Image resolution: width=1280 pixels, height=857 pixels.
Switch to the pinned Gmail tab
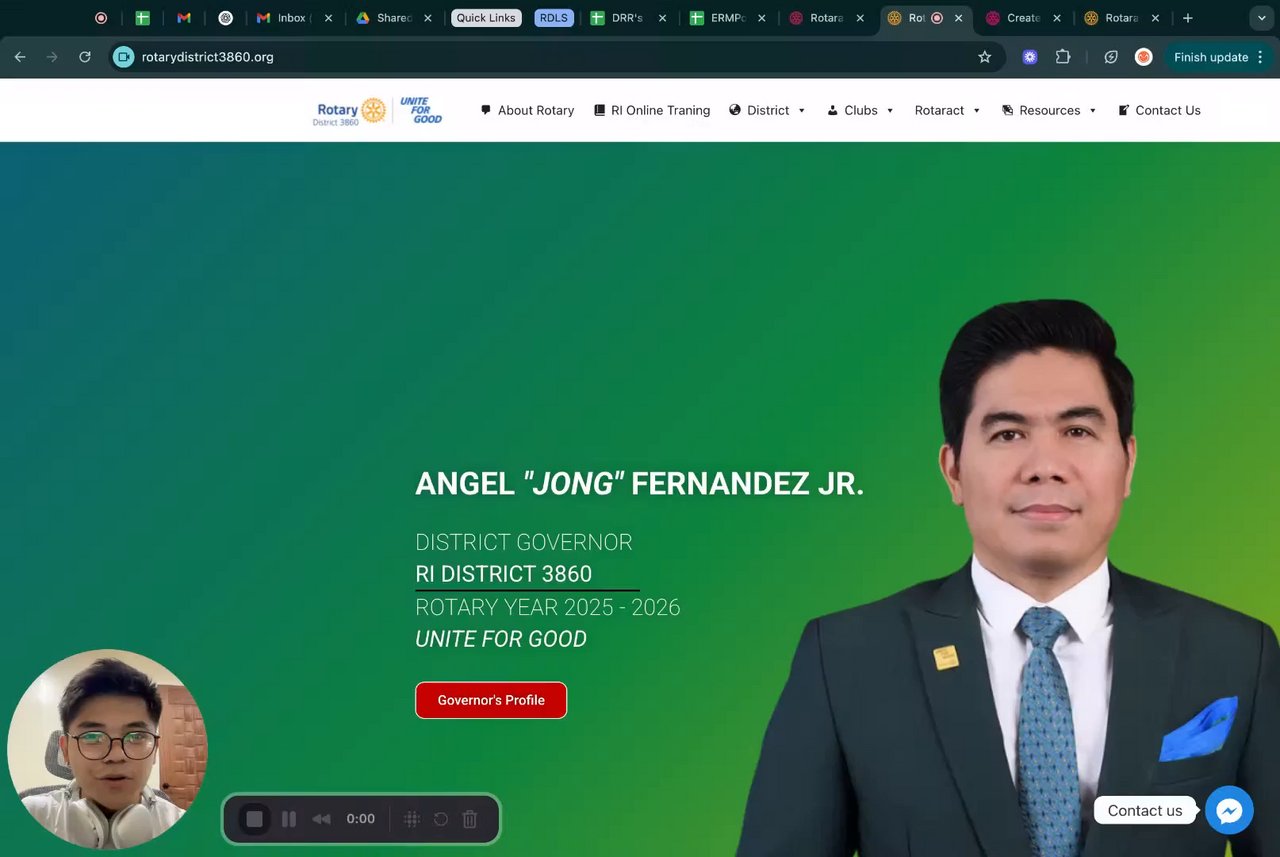184,18
